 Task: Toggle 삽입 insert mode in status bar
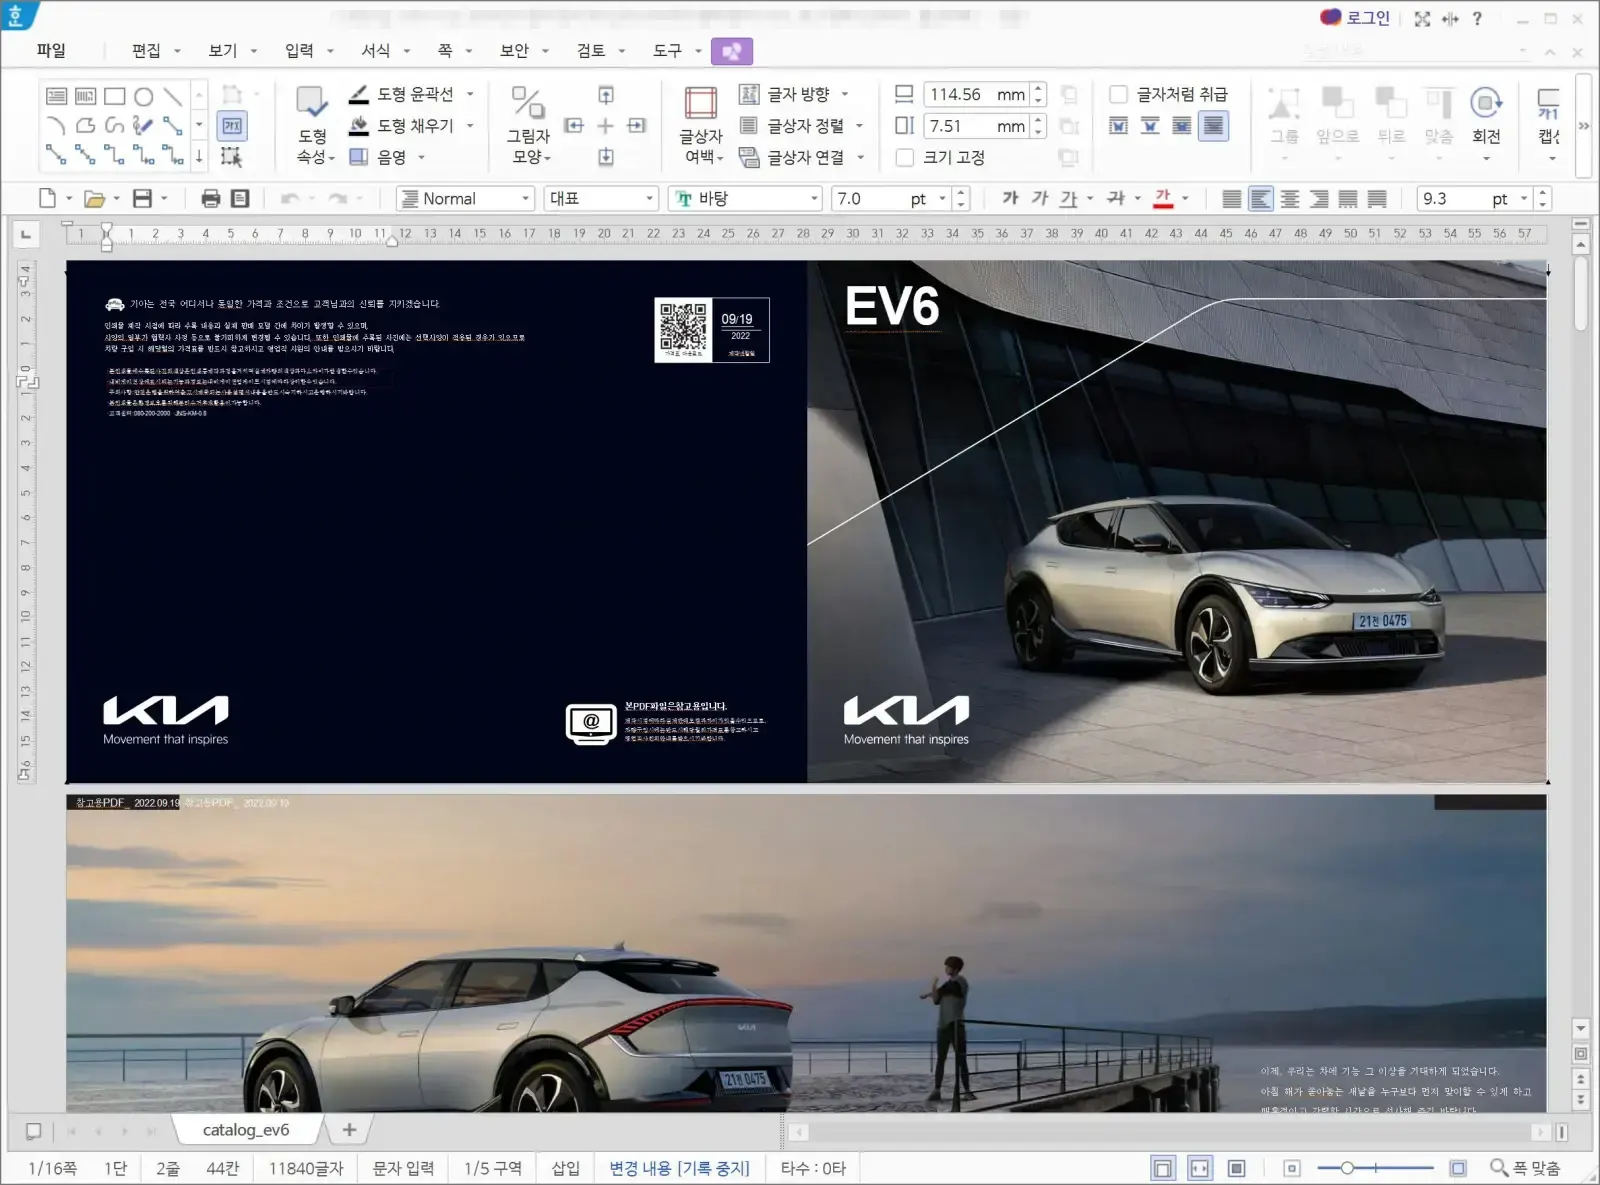tap(566, 1168)
